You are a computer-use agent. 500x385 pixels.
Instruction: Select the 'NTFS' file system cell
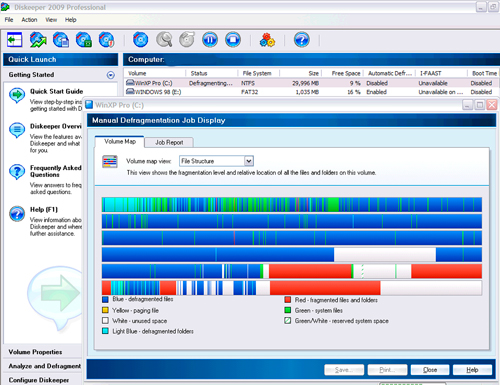click(248, 83)
